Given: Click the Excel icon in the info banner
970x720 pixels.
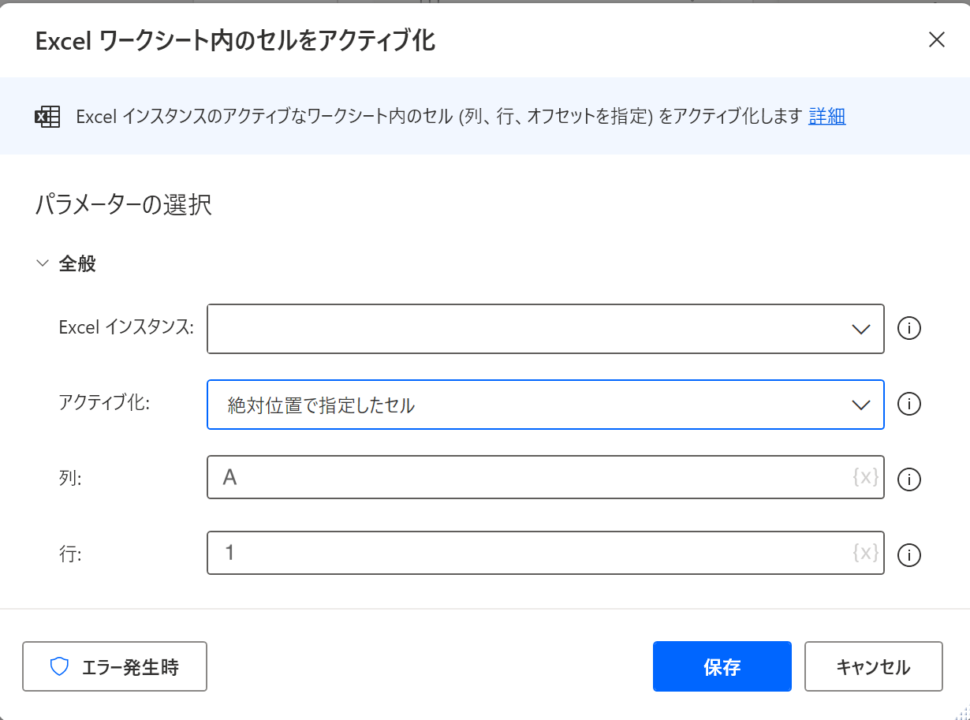Looking at the screenshot, I should (47, 117).
